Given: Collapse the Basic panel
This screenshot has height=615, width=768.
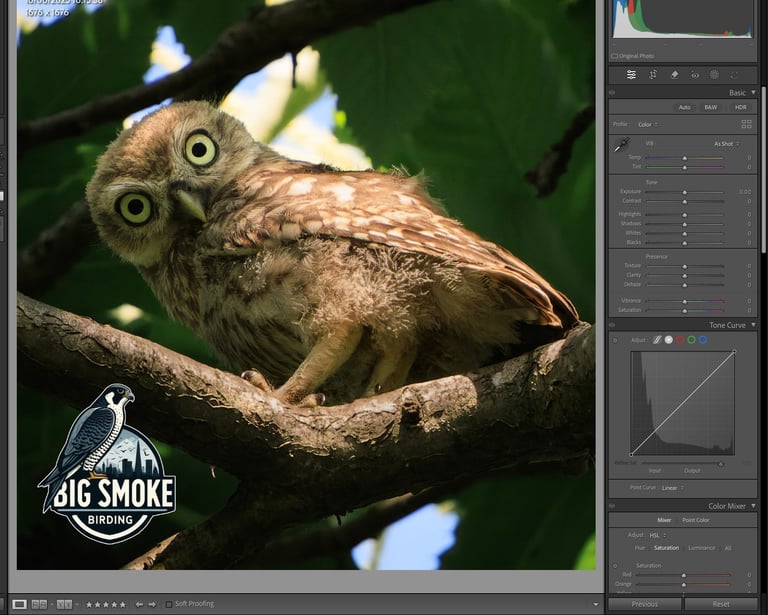Looking at the screenshot, I should pos(753,93).
